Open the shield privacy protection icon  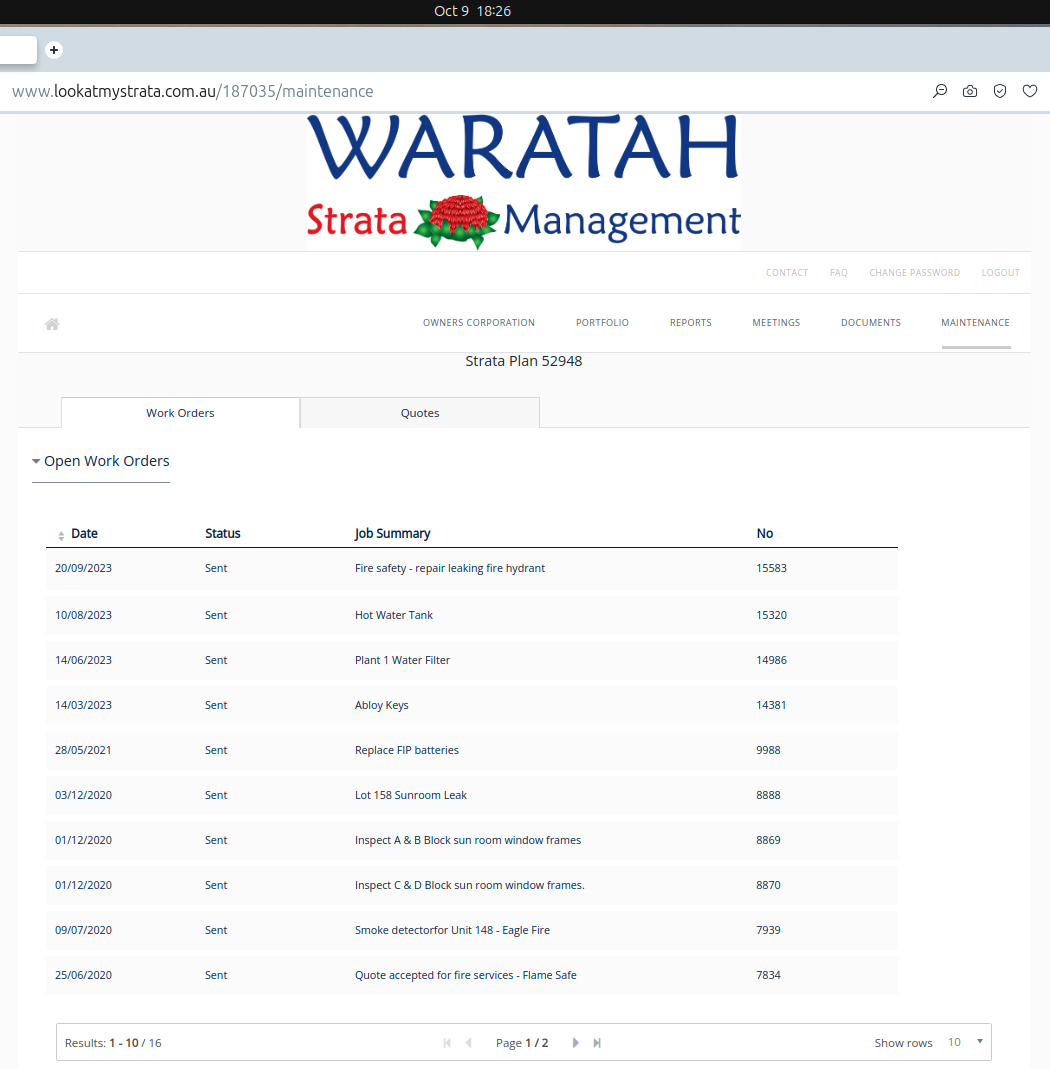tap(1000, 91)
